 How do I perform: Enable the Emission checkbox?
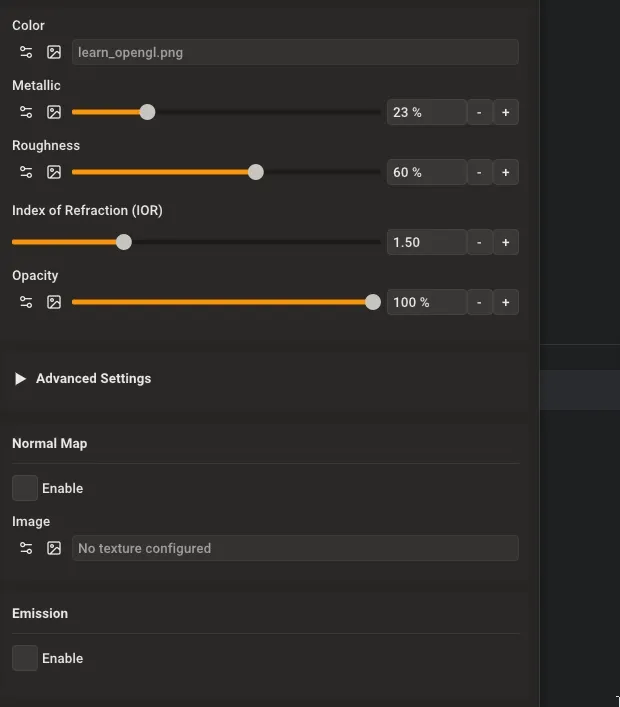coord(25,658)
